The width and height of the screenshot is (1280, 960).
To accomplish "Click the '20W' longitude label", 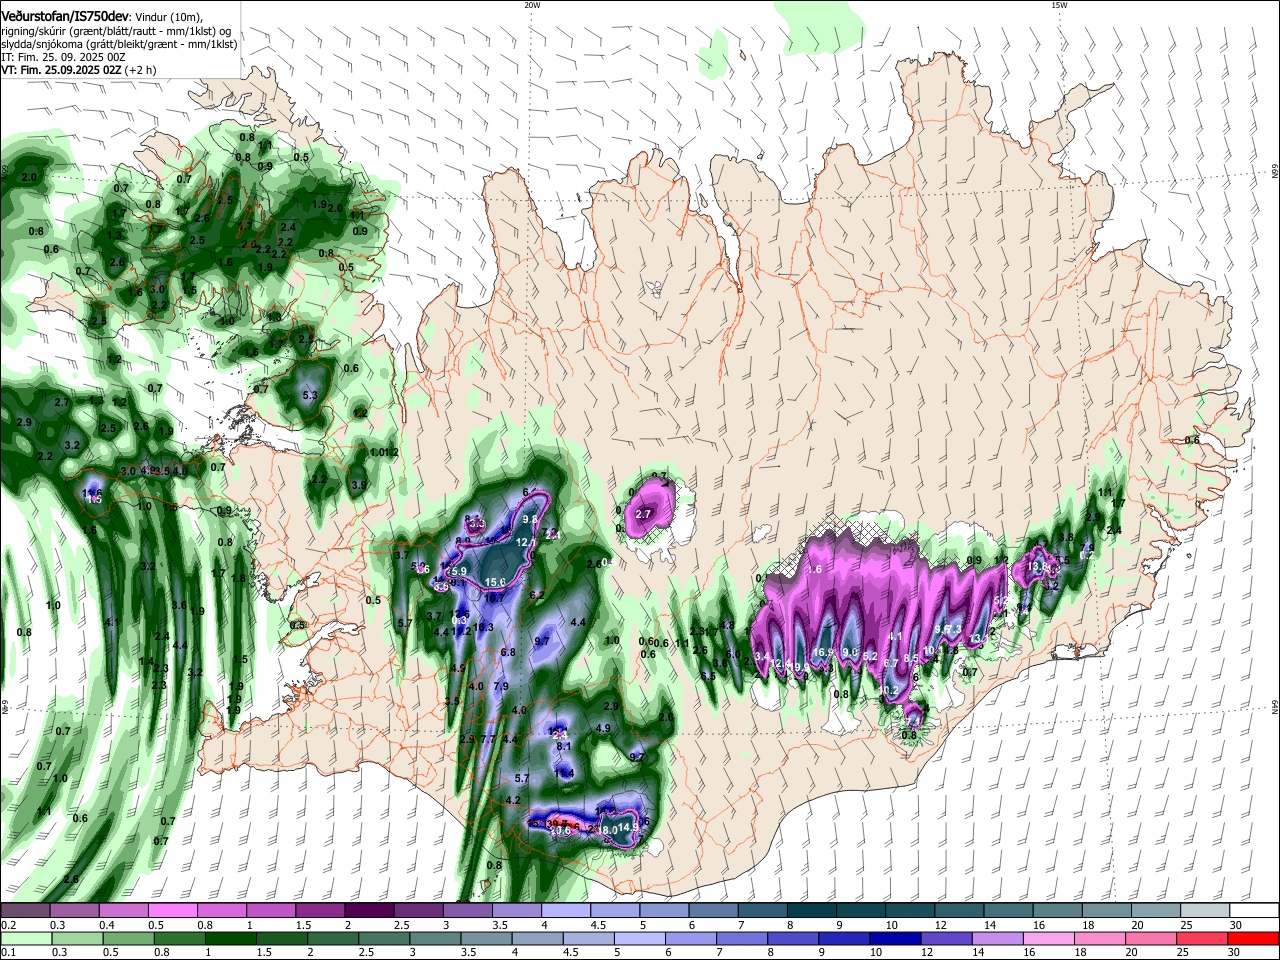I will tap(532, 5).
